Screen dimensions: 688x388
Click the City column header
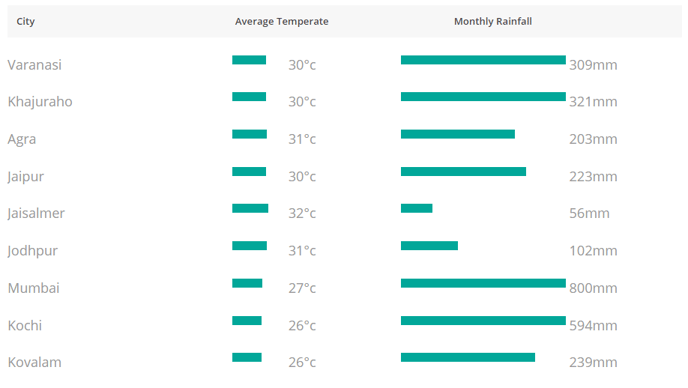[x=25, y=22]
